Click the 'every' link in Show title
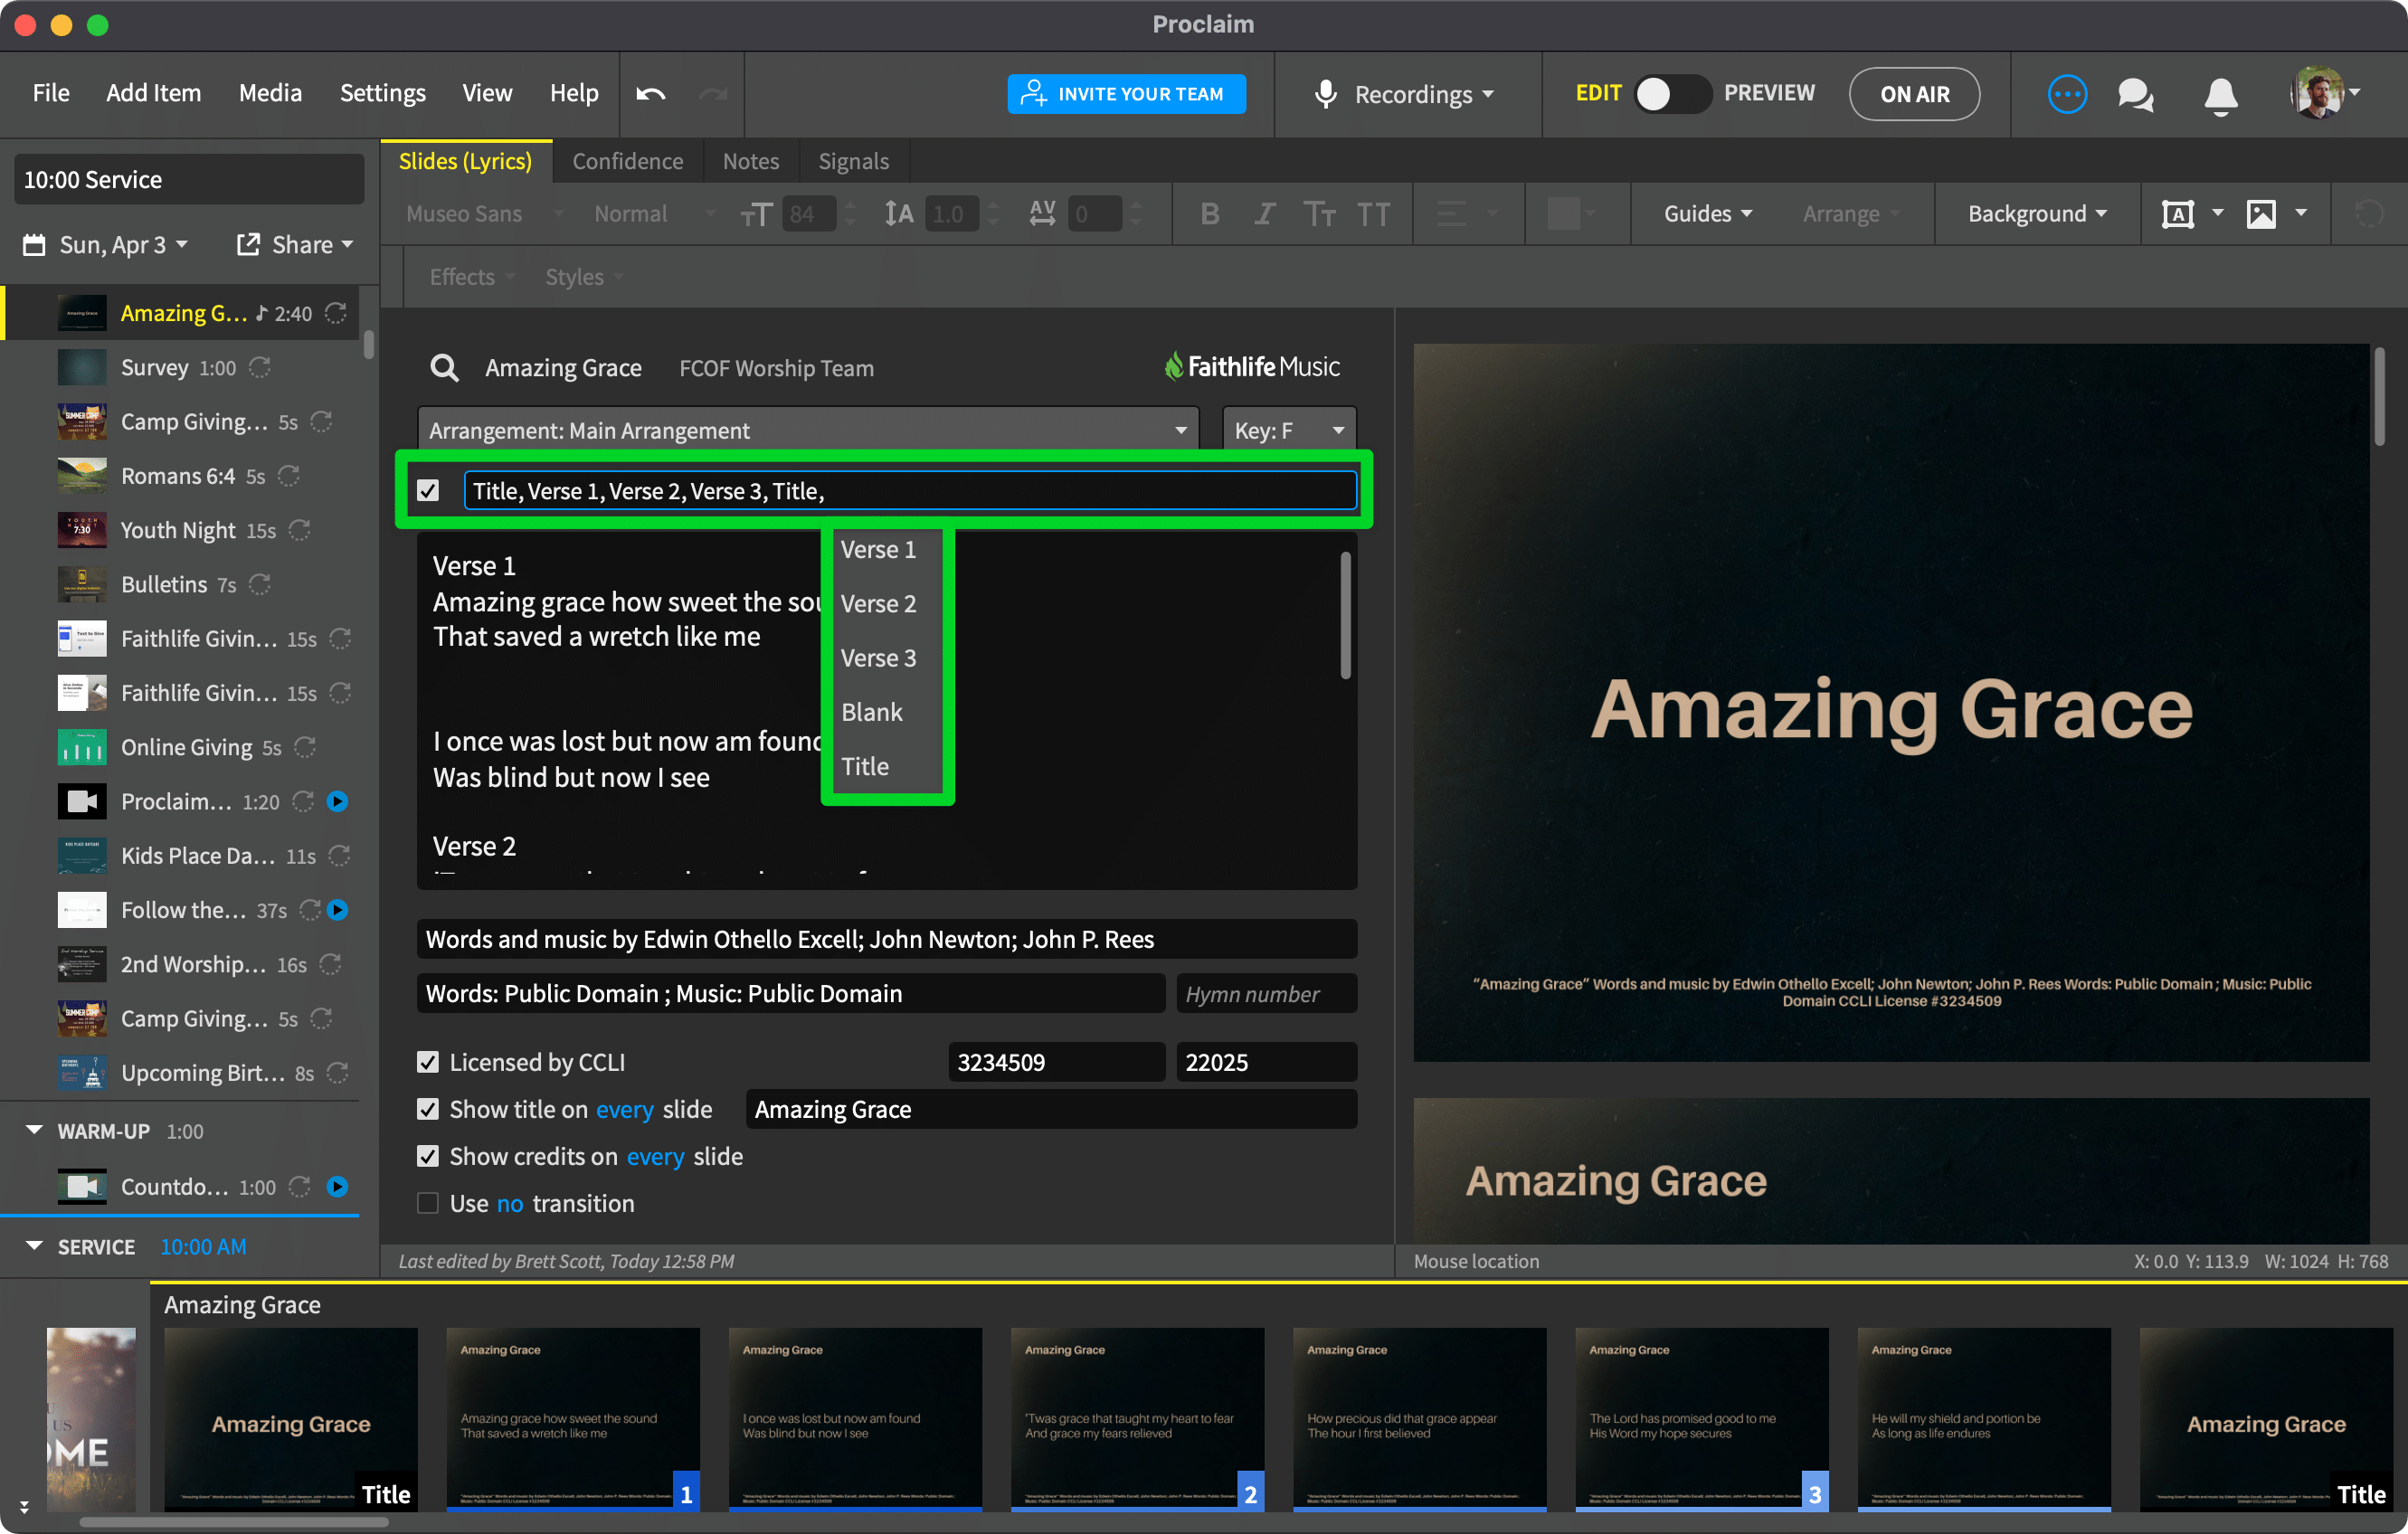The height and width of the screenshot is (1534, 2408). 624,1109
